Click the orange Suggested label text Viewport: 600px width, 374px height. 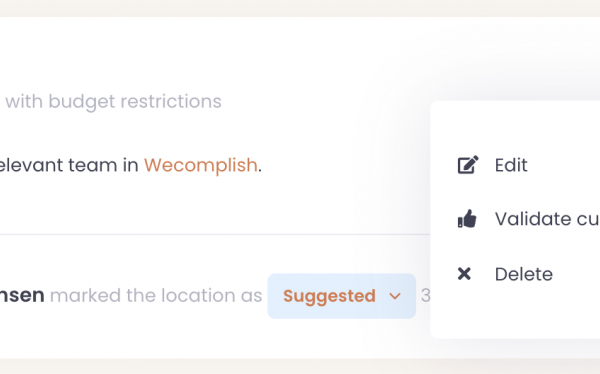(x=329, y=296)
